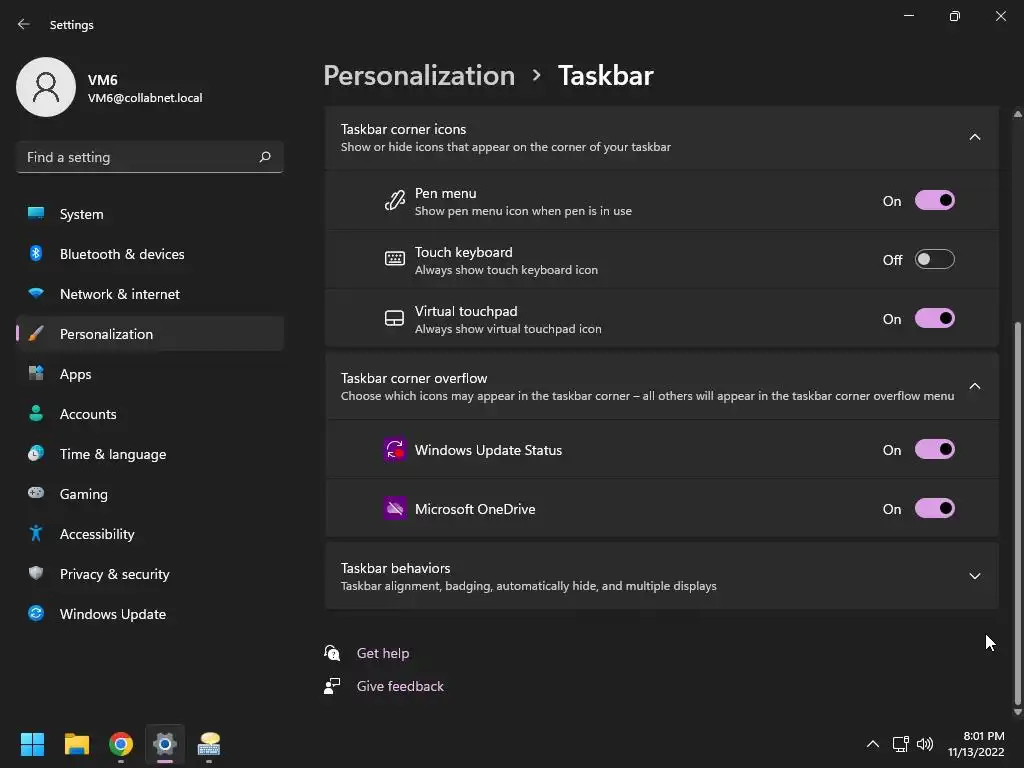Open Chrome from the taskbar
The height and width of the screenshot is (768, 1024).
coord(121,744)
